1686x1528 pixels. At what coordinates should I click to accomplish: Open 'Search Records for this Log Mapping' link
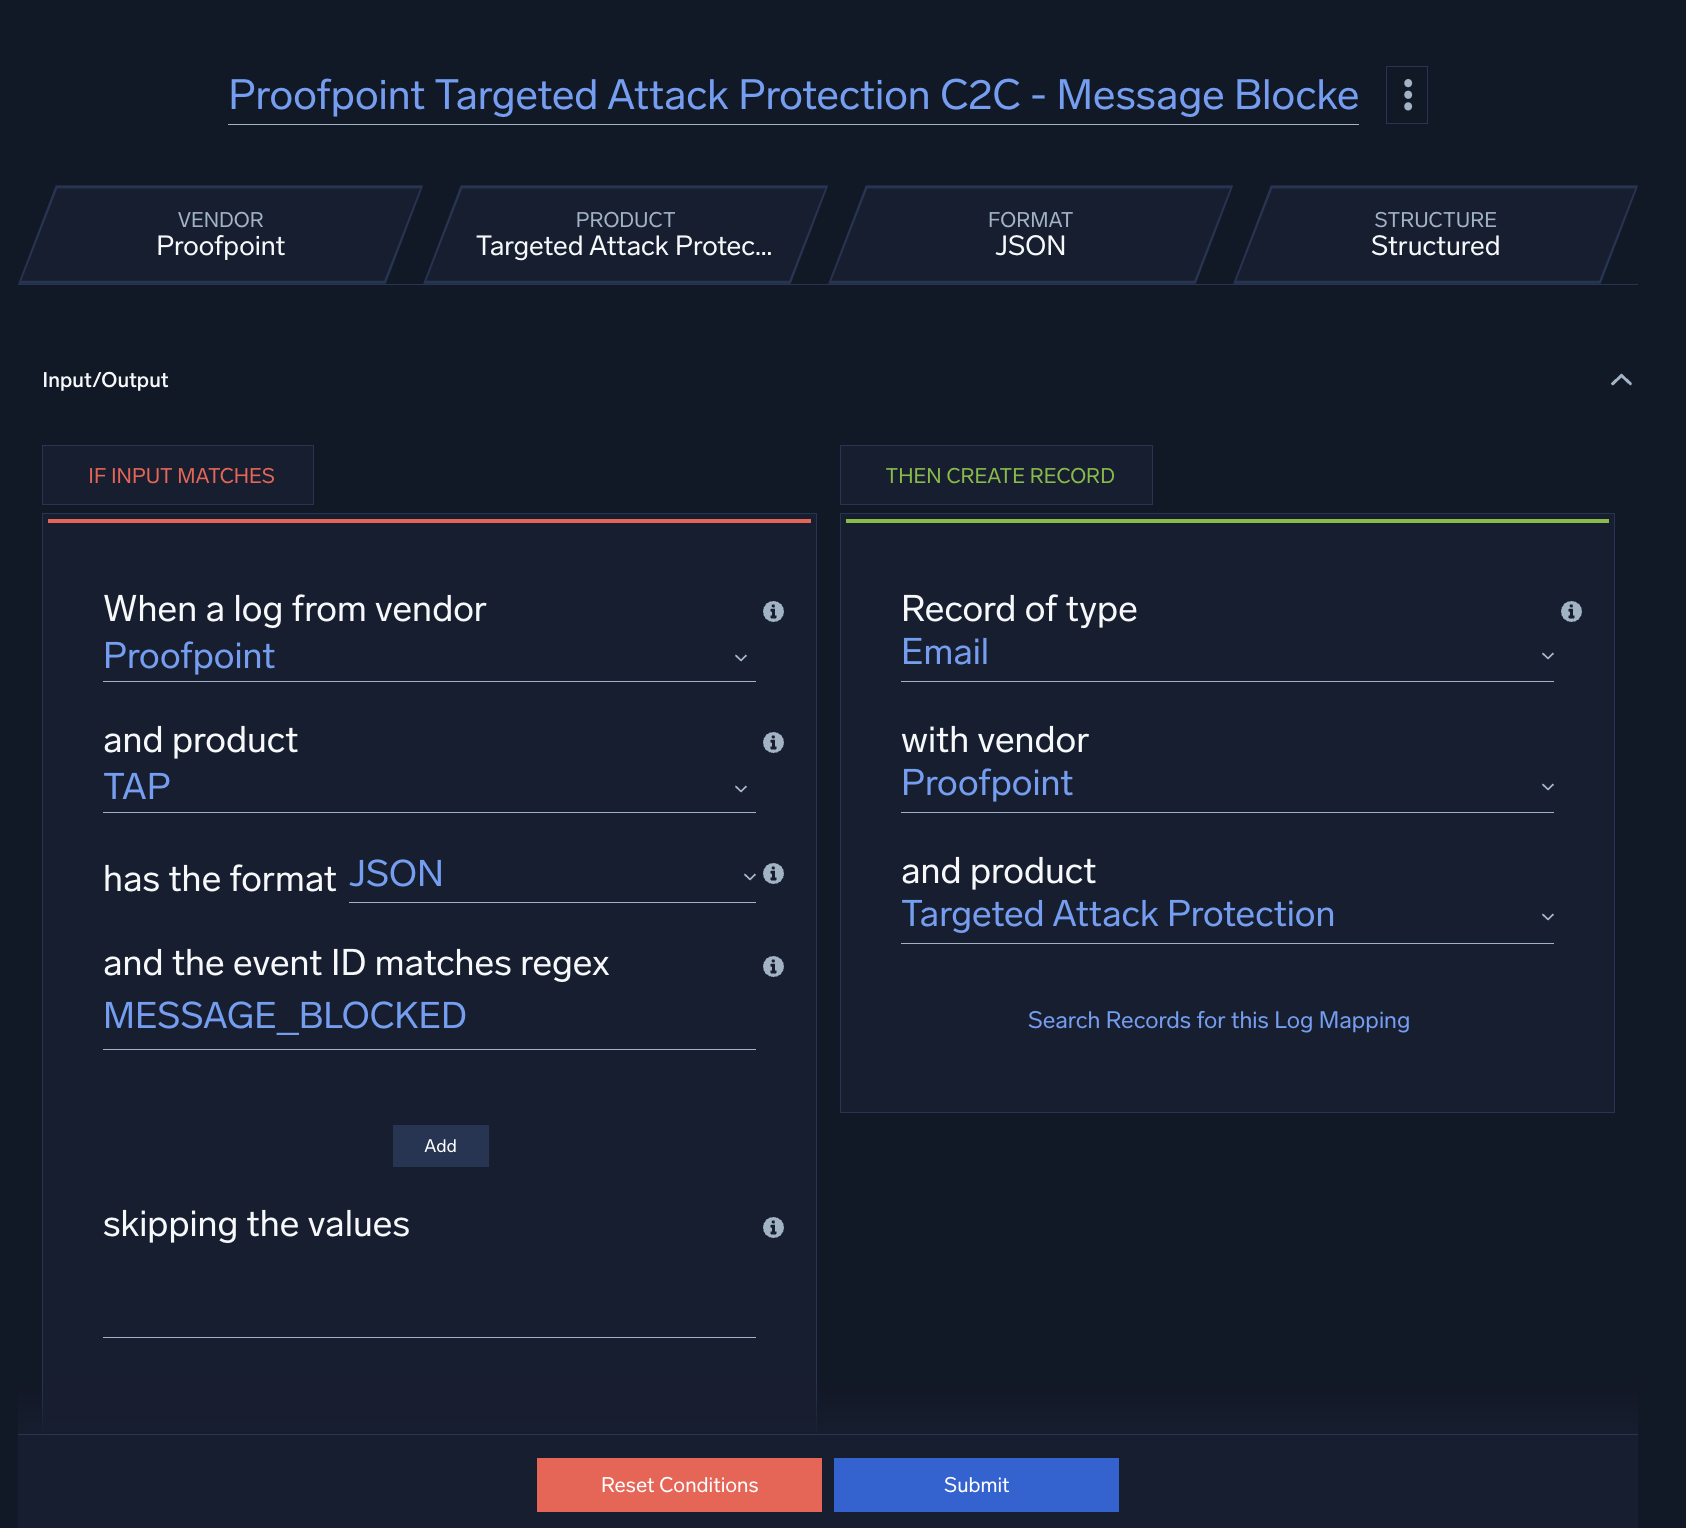[x=1218, y=1020]
